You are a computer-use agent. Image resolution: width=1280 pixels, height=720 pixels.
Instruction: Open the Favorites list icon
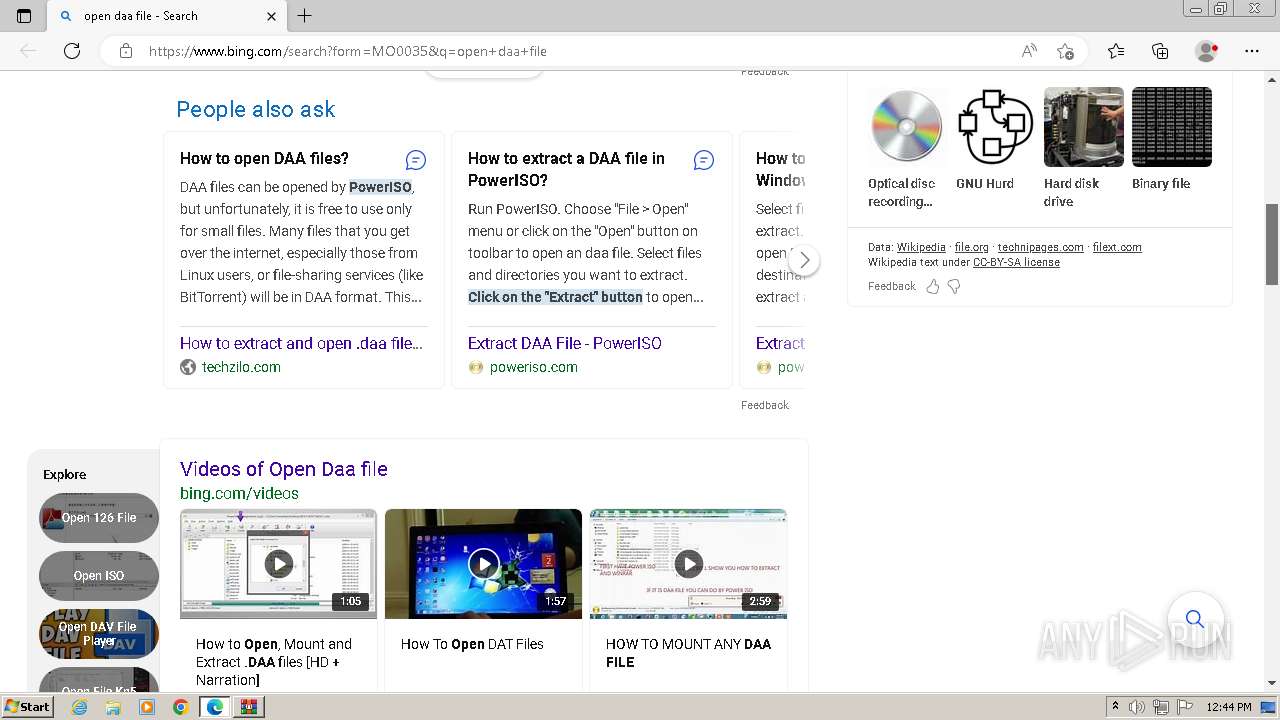(x=1116, y=51)
